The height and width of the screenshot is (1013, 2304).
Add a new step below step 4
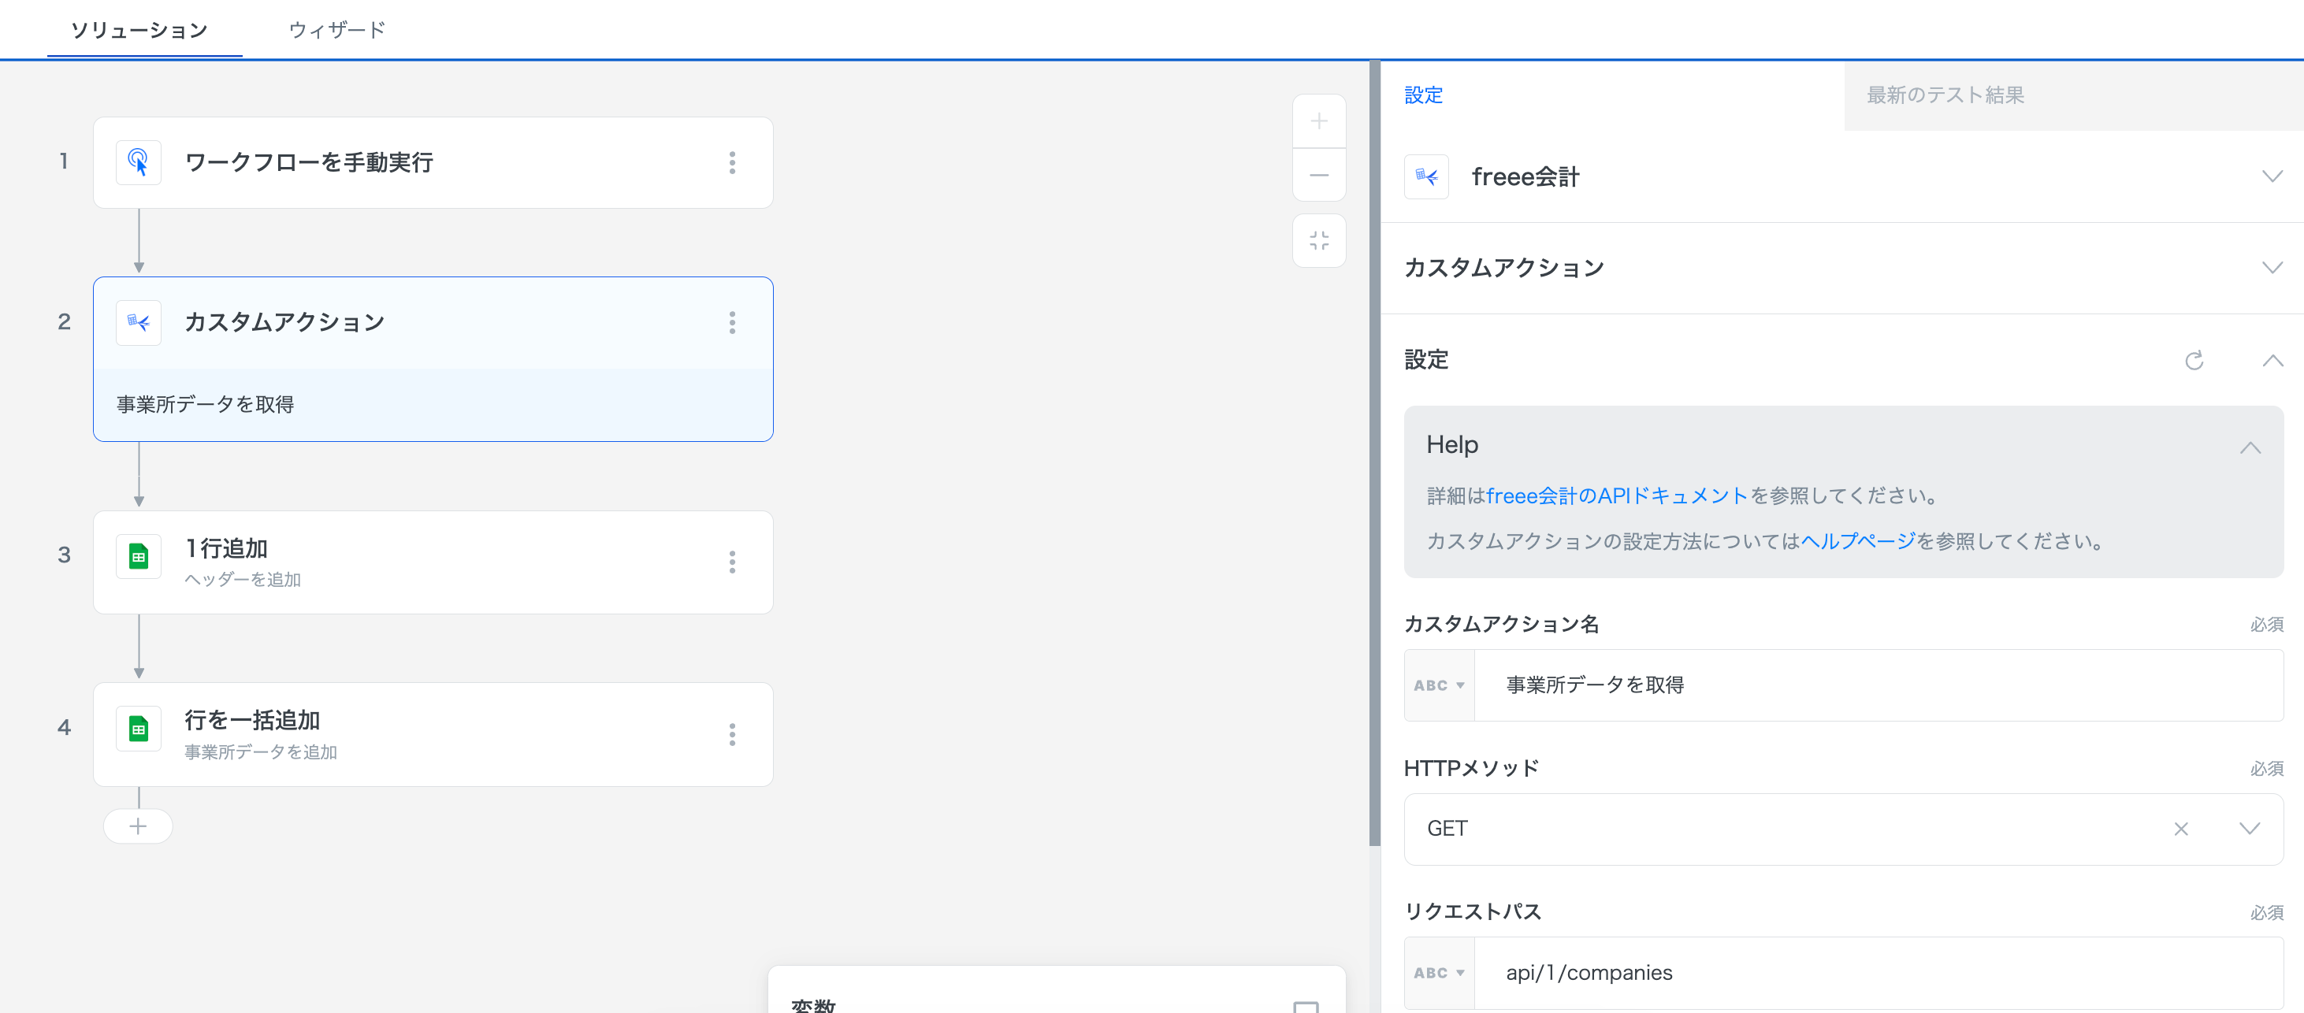pyautogui.click(x=138, y=826)
